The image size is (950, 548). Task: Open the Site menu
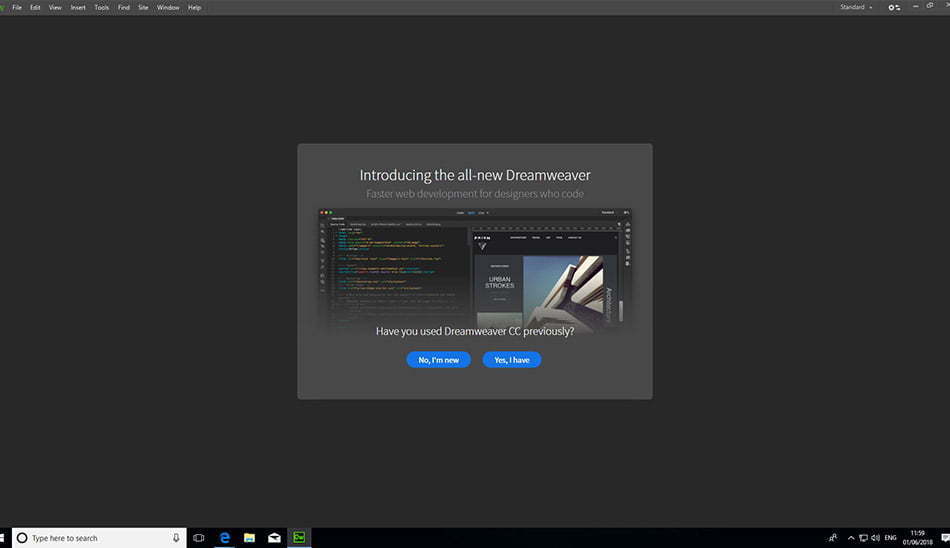click(x=143, y=7)
